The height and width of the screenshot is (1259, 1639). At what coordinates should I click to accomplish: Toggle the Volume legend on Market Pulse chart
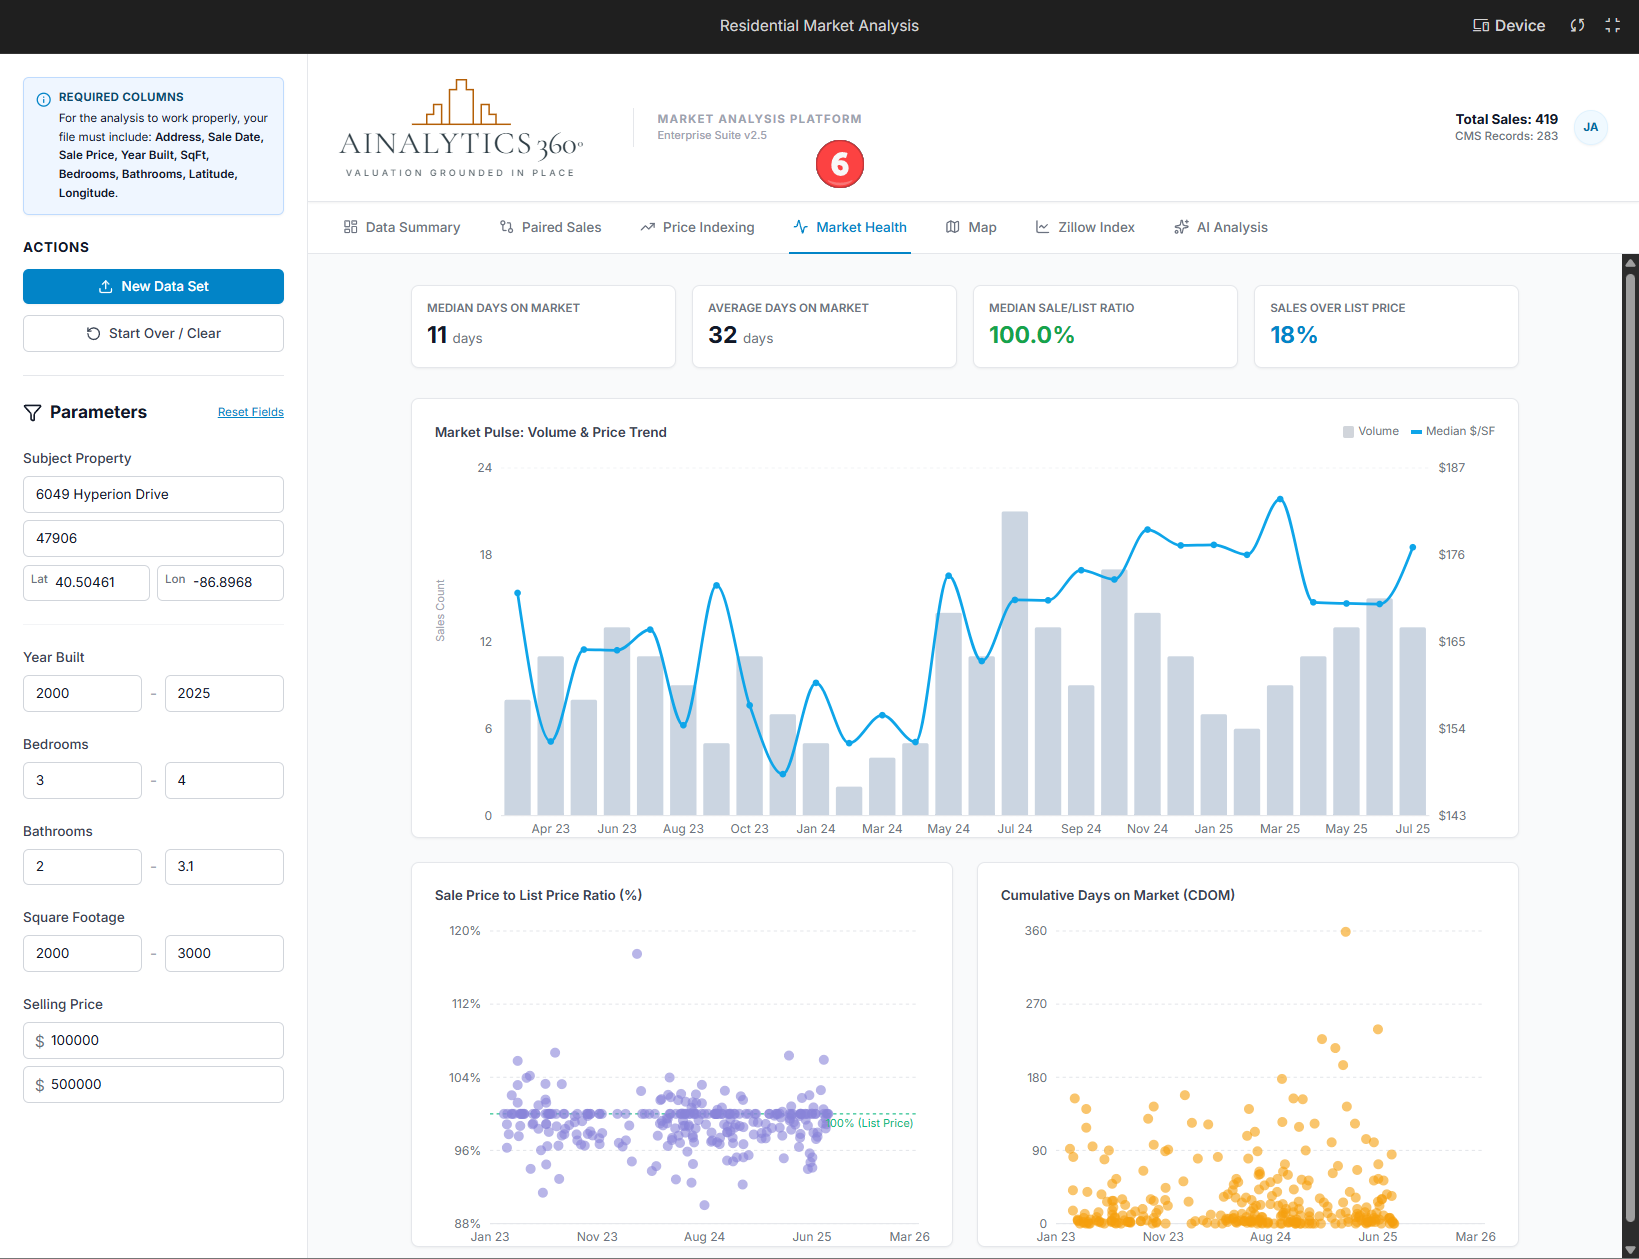coord(1371,431)
